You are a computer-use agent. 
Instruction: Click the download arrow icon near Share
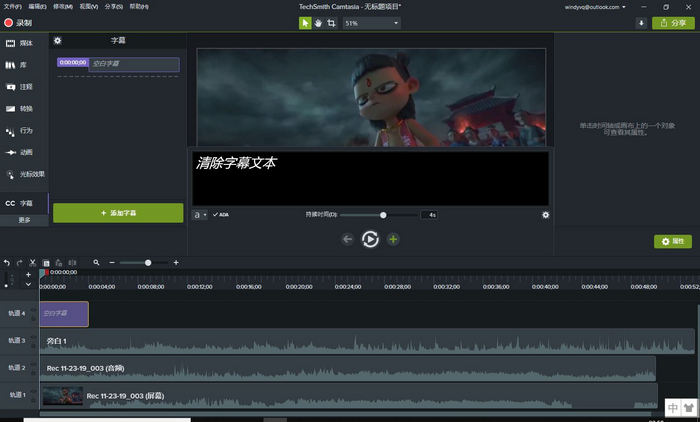pos(641,23)
